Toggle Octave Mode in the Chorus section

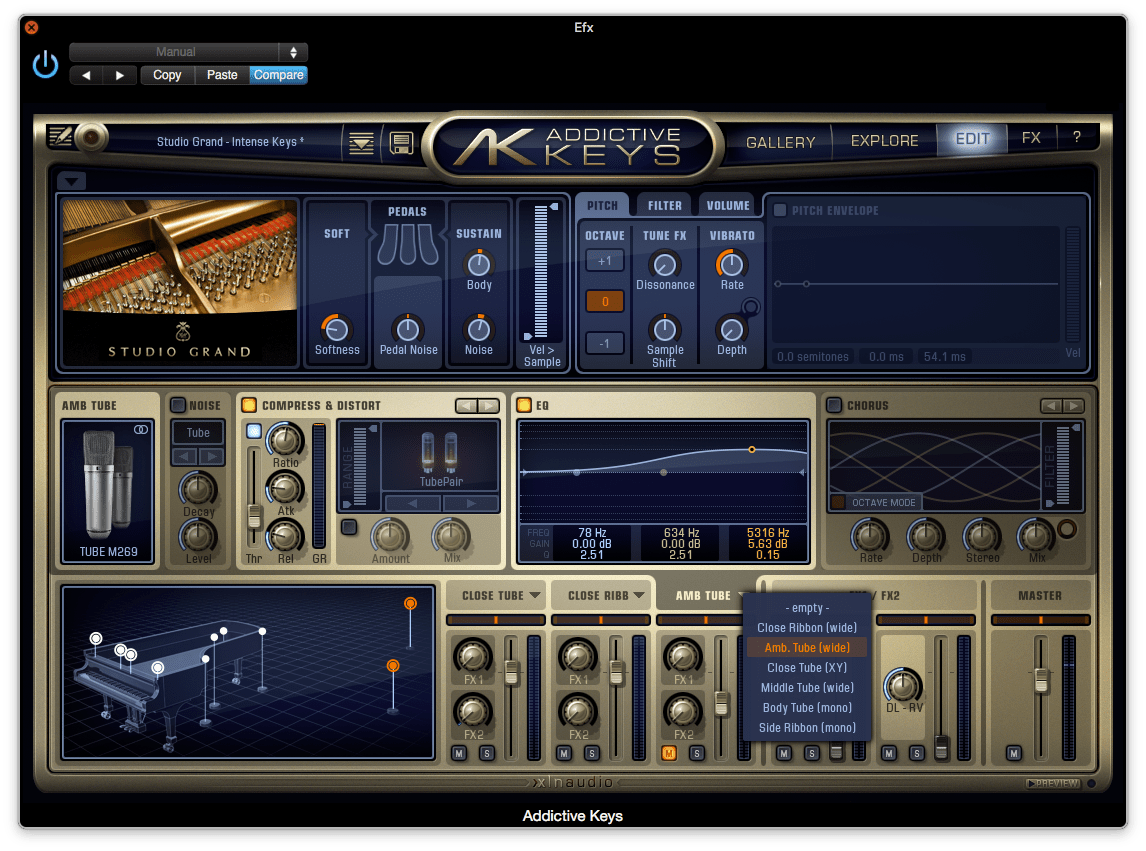tap(838, 502)
